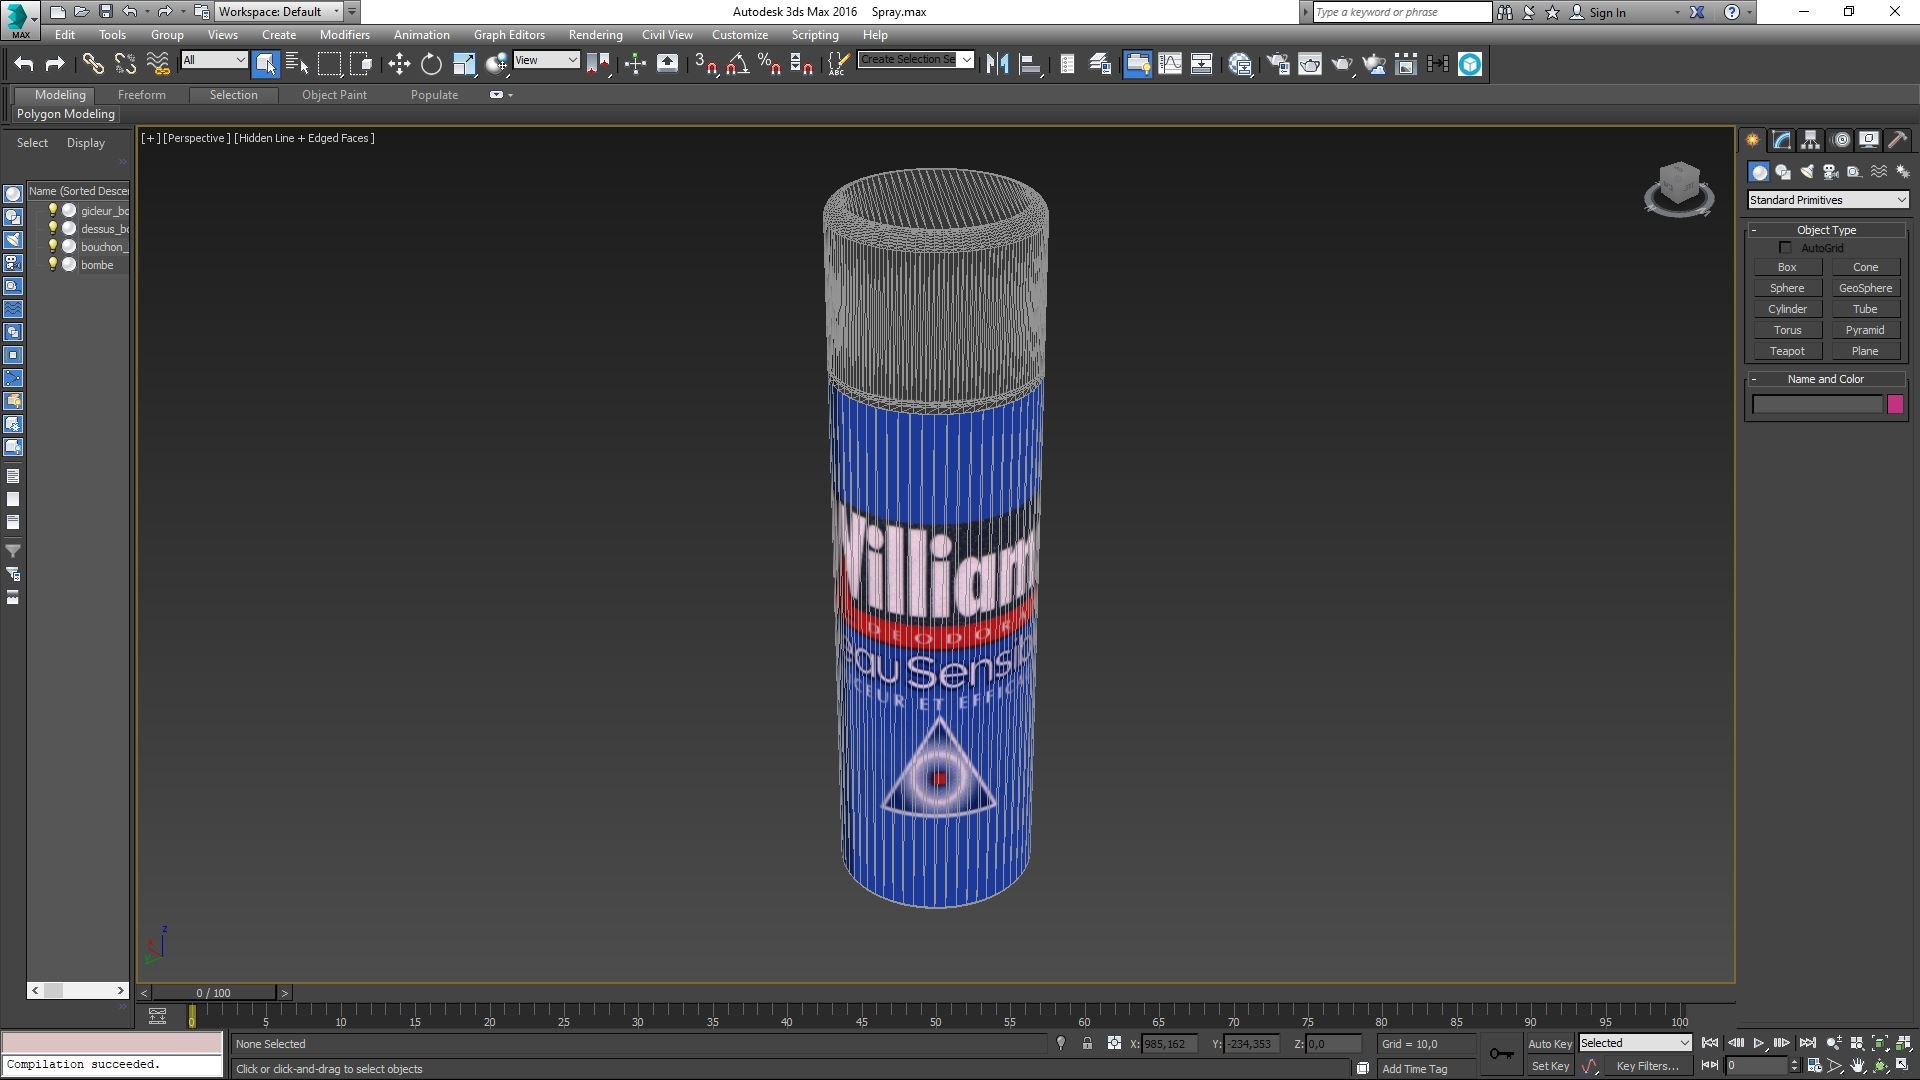Screen dimensions: 1920x1080
Task: Toggle Angle Snap in main toolbar
Action: point(737,64)
